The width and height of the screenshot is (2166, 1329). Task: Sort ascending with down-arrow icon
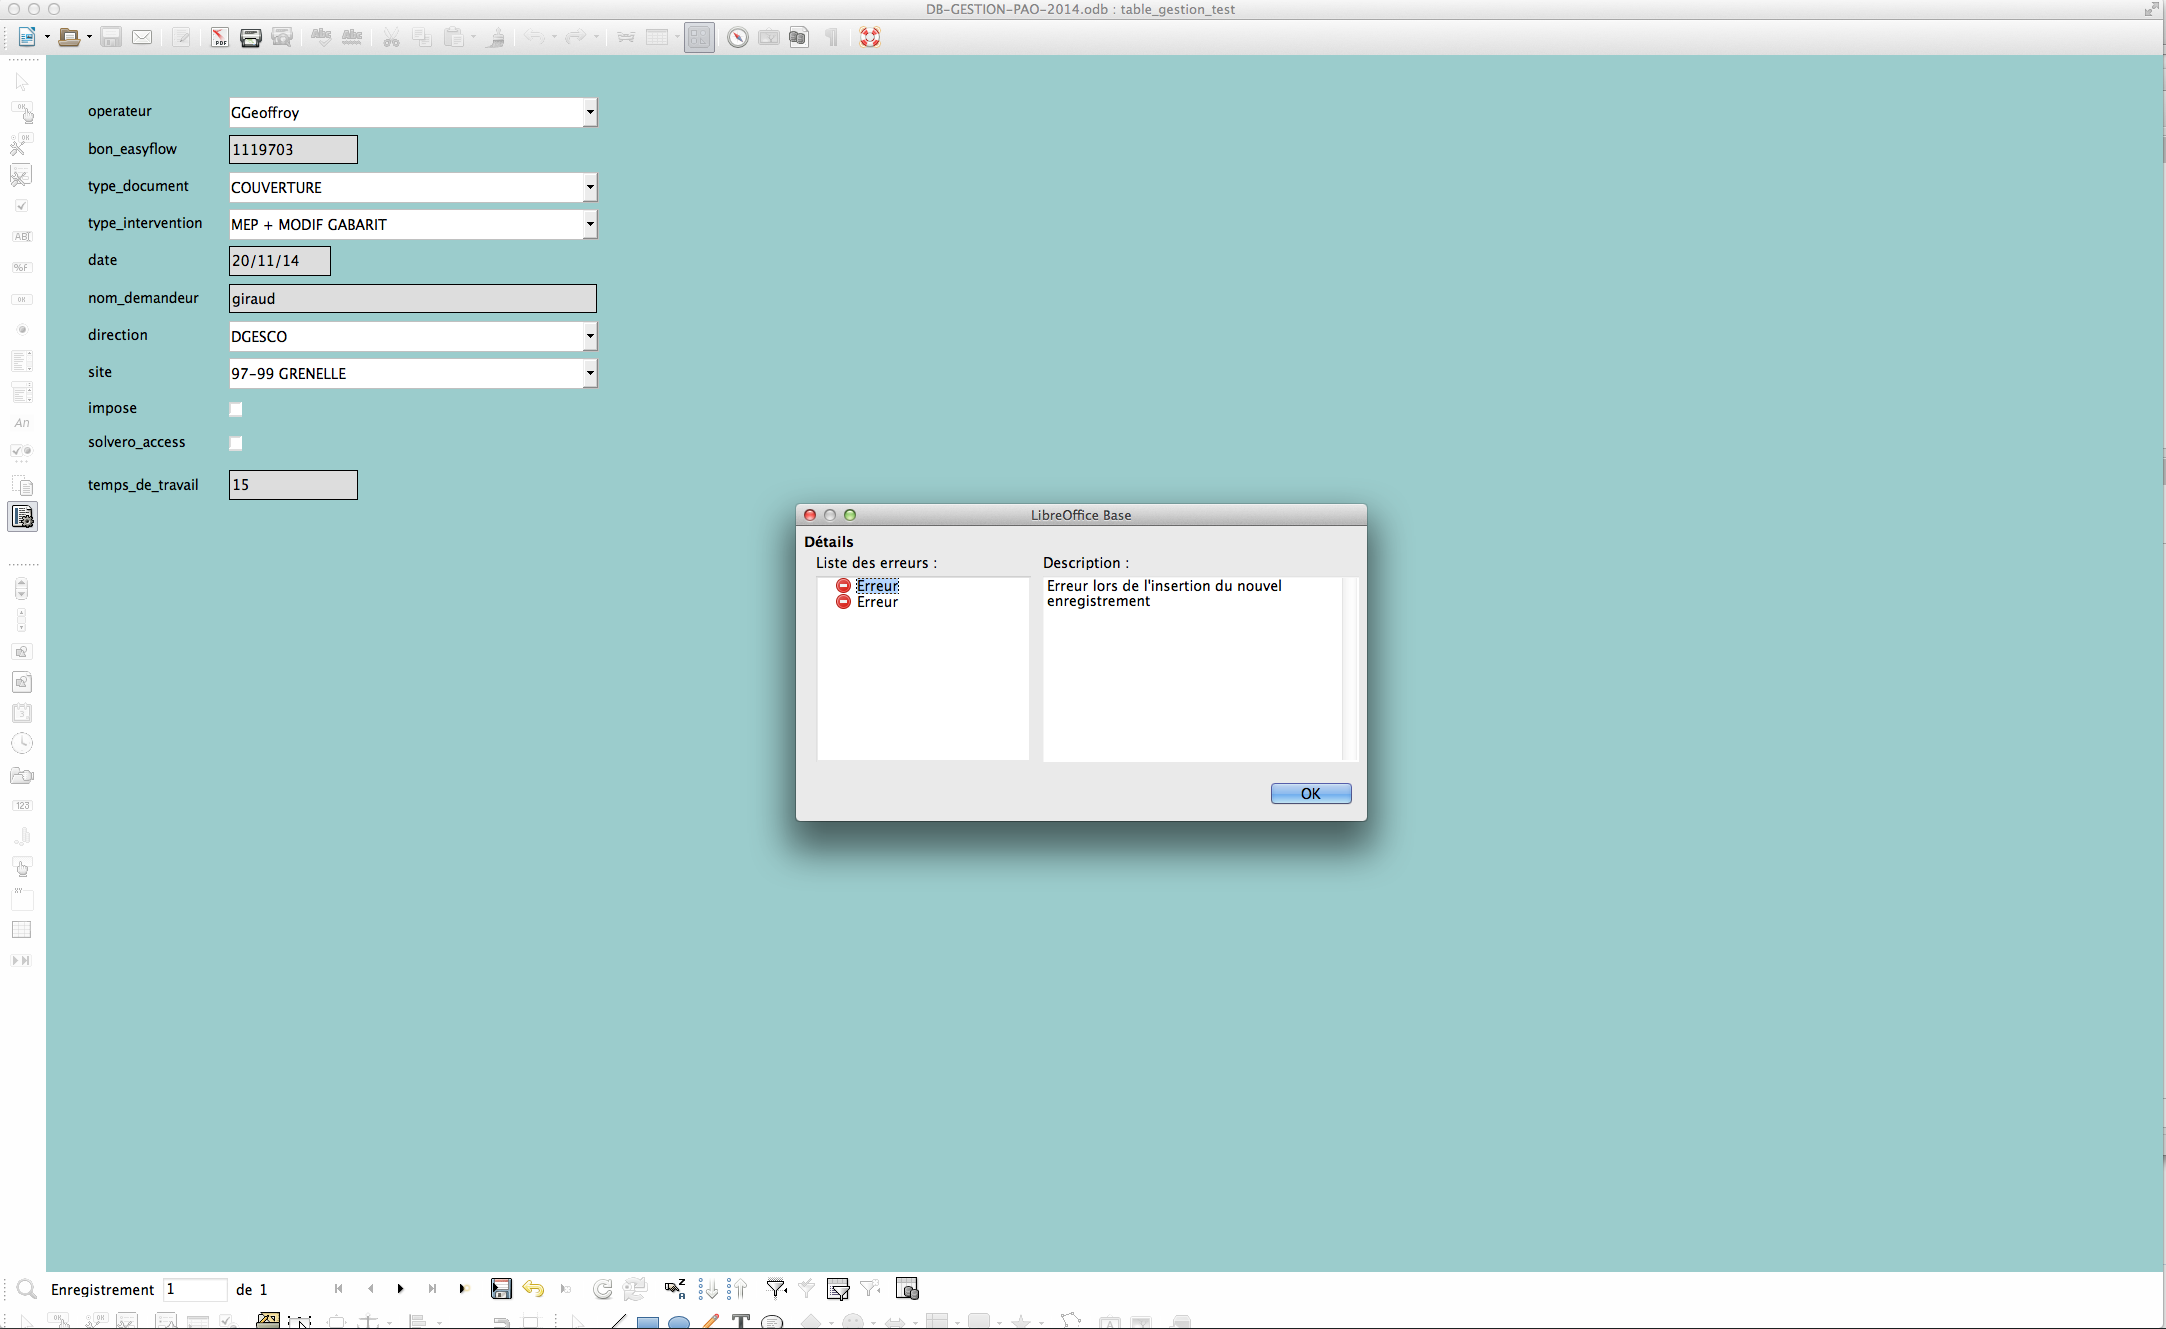[x=708, y=1289]
